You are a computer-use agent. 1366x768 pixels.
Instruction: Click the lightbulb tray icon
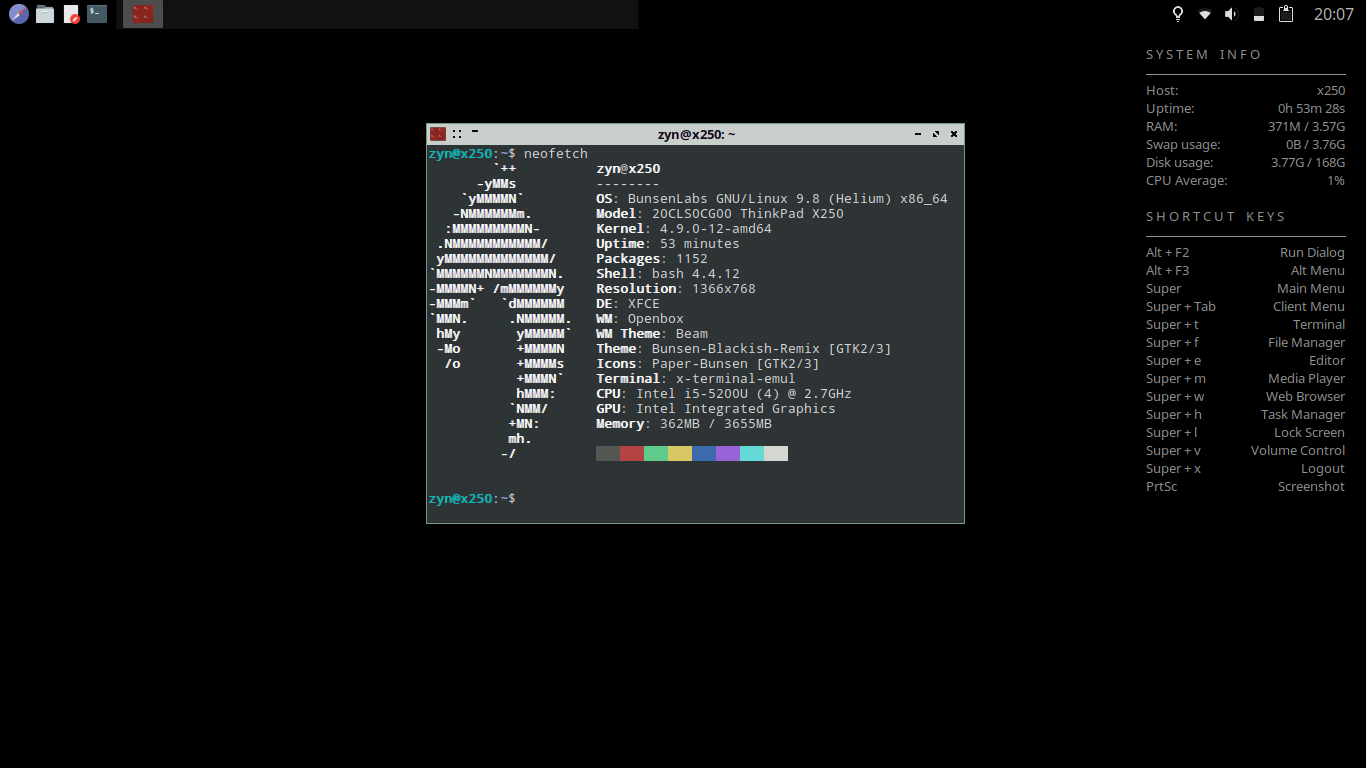coord(1178,14)
